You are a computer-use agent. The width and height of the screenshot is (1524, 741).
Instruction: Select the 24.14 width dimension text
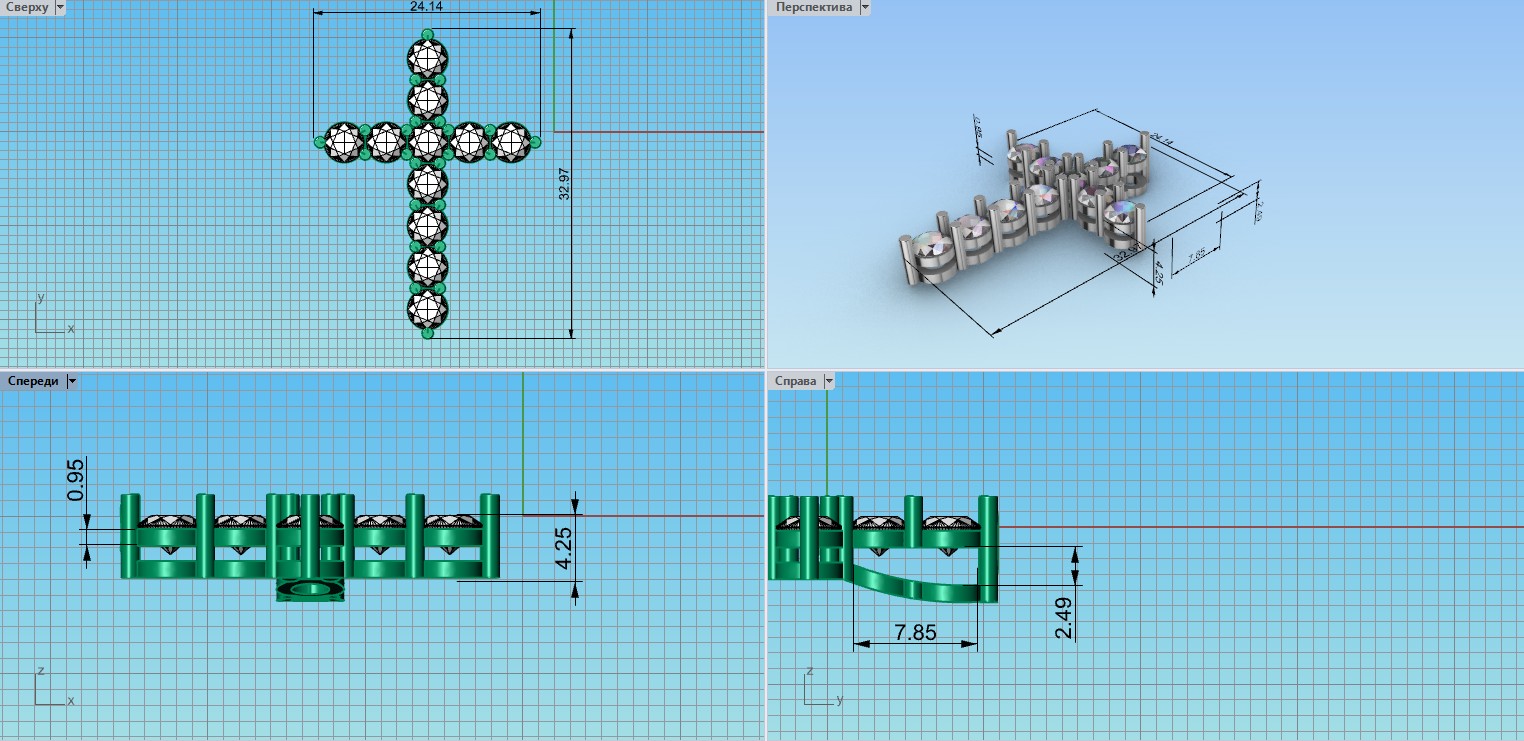click(x=427, y=7)
